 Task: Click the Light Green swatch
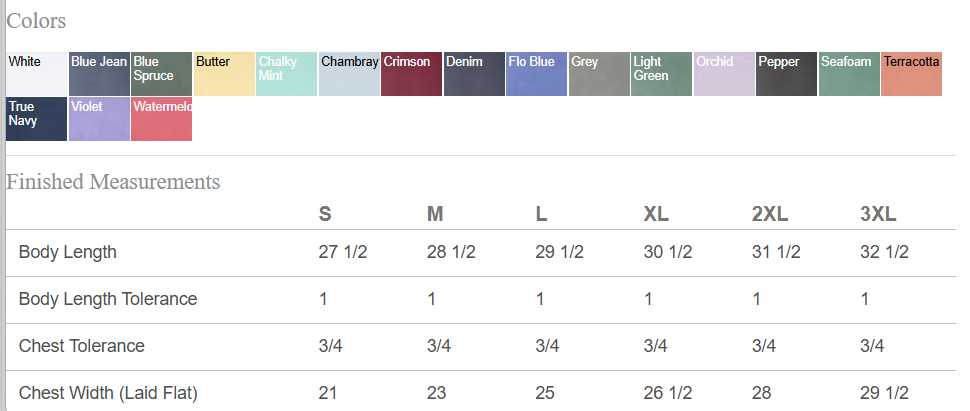(661, 74)
